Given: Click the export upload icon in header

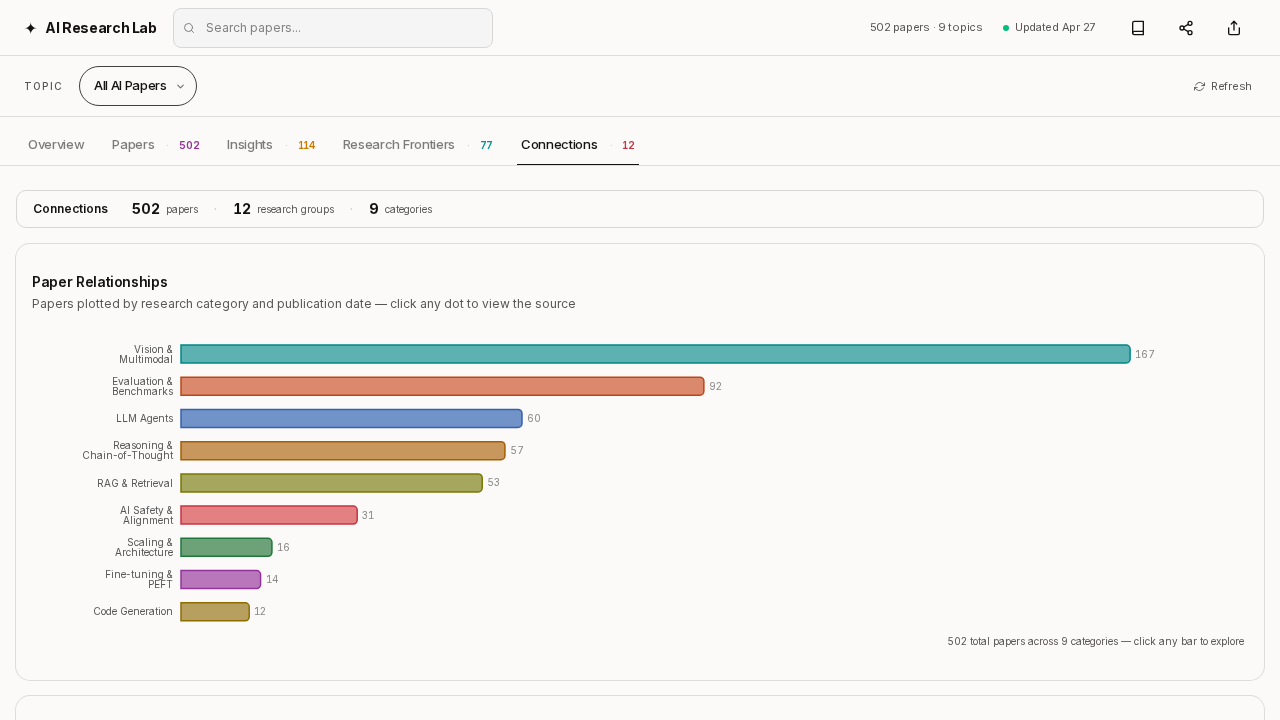Looking at the screenshot, I should coord(1234,28).
